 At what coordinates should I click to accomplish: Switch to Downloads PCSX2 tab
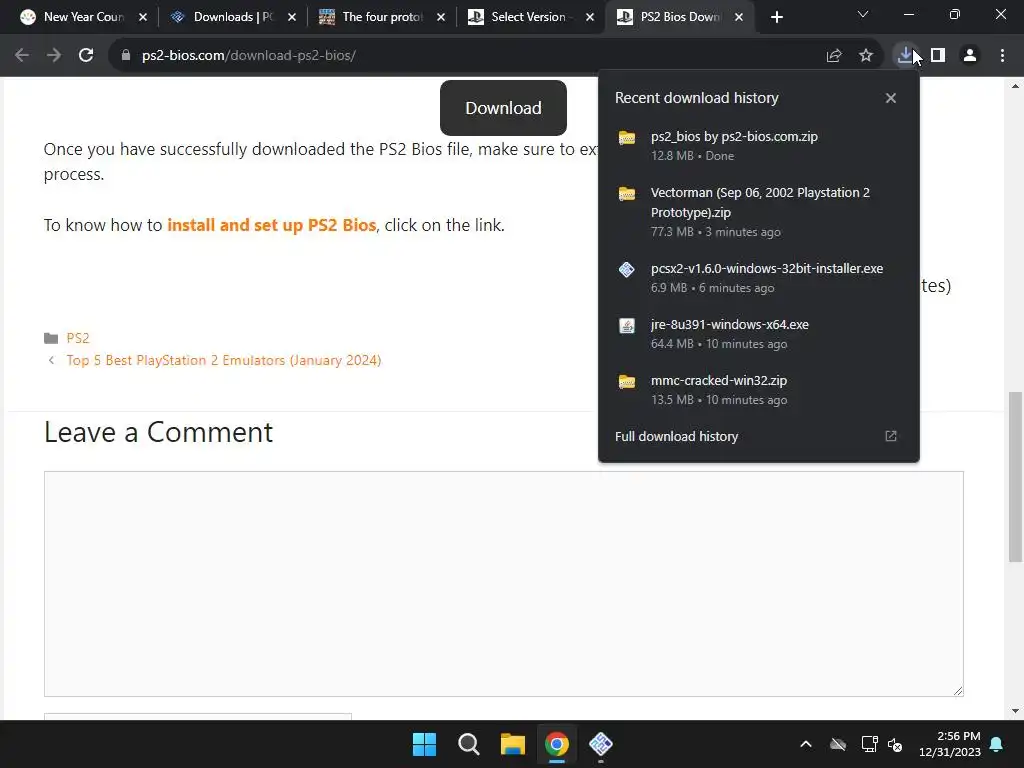pyautogui.click(x=232, y=17)
